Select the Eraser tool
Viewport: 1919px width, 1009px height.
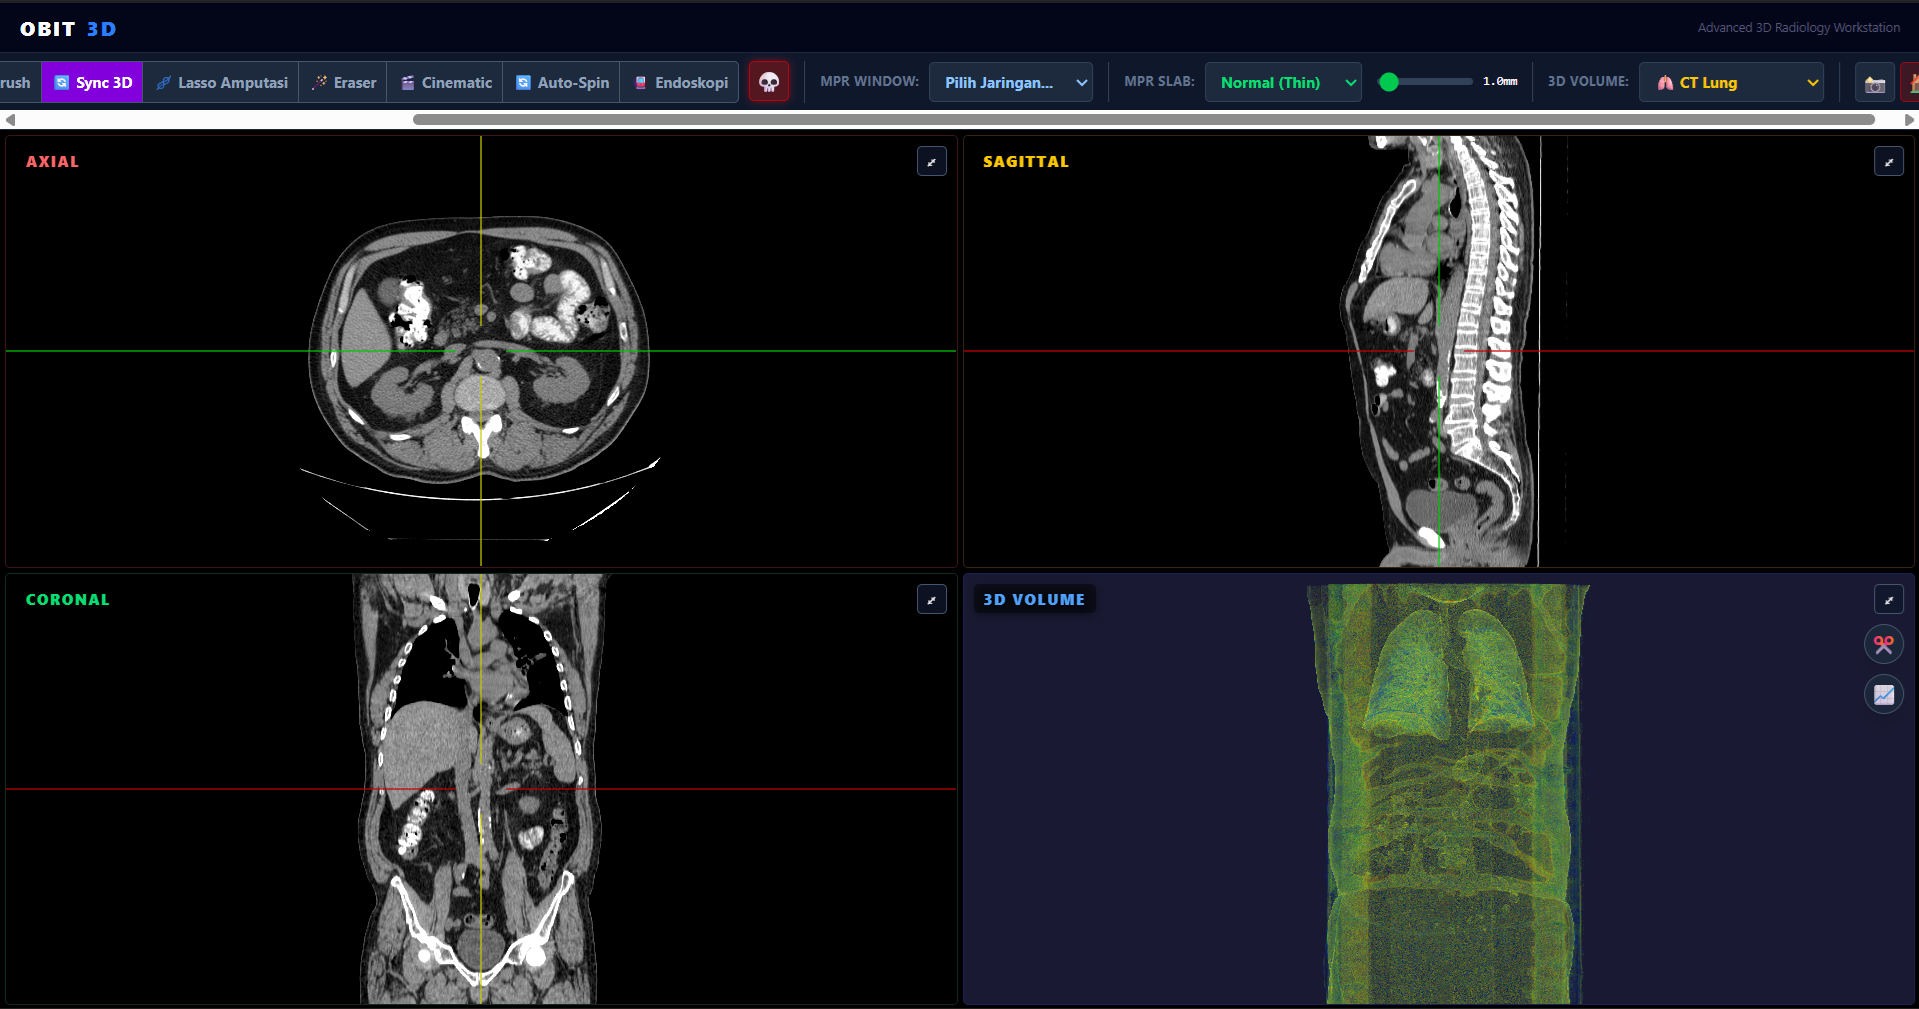coord(343,82)
